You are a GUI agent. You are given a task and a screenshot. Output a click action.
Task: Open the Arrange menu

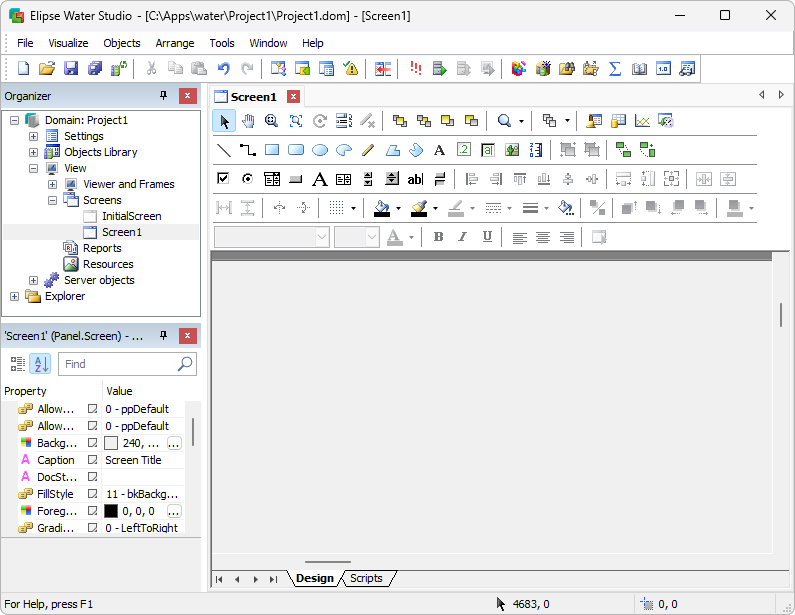tap(175, 43)
